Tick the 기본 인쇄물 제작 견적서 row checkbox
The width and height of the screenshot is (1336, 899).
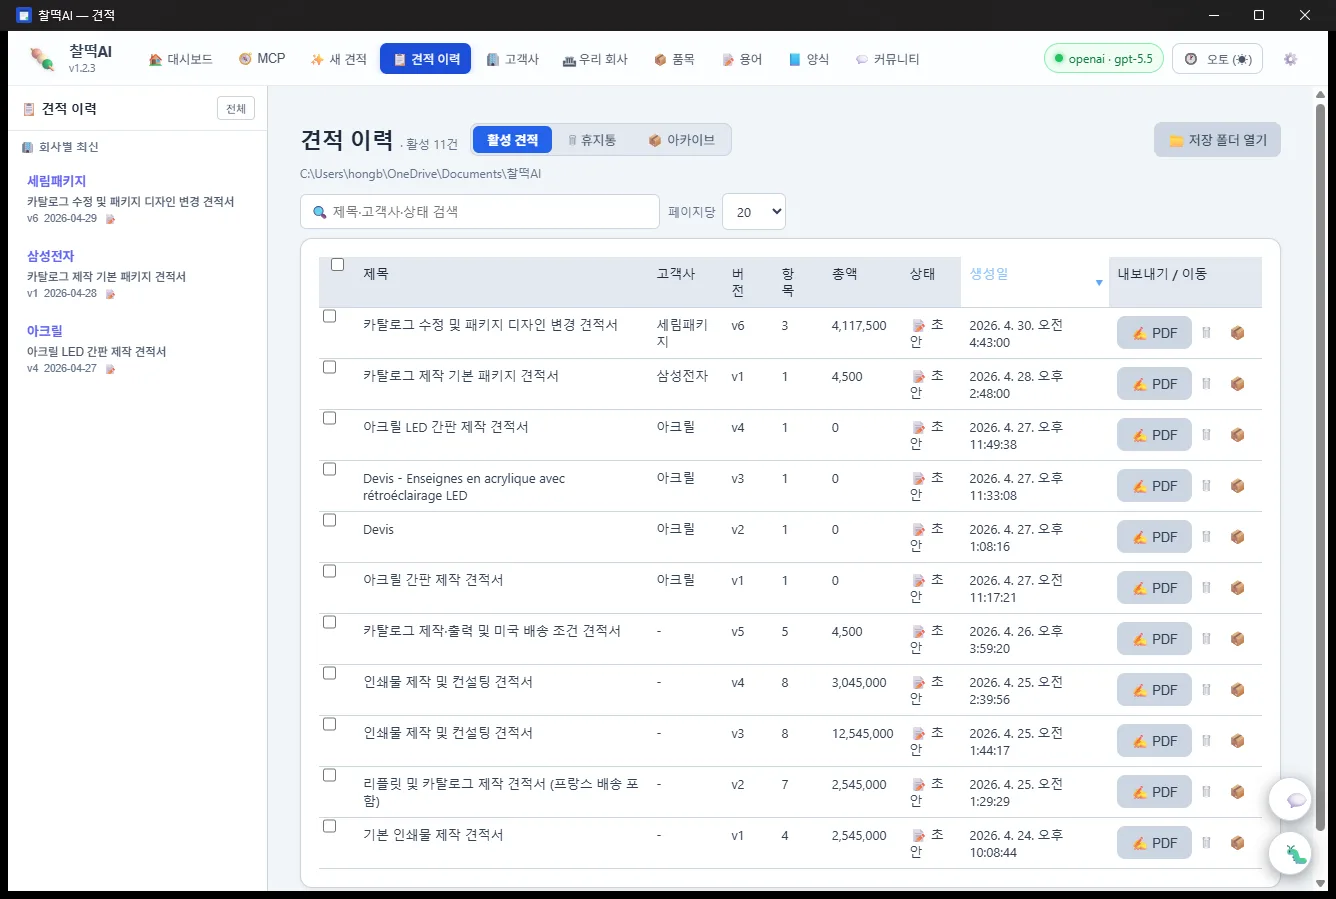(x=329, y=826)
